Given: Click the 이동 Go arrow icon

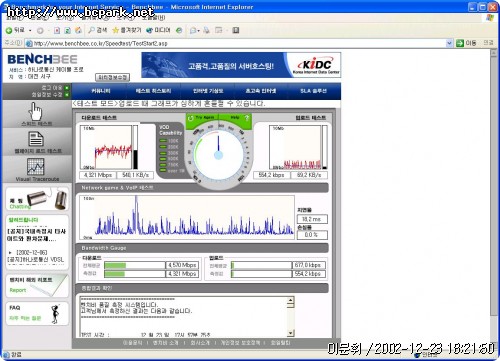Looking at the screenshot, I should click(460, 43).
